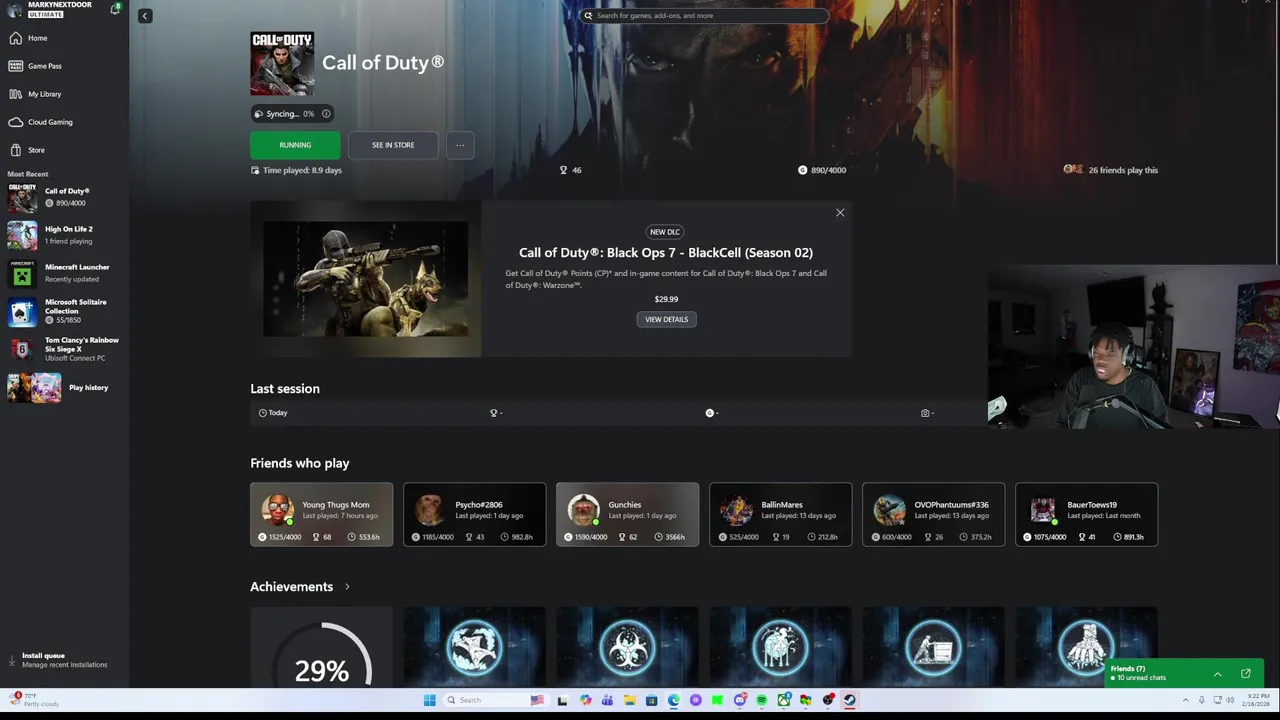Click the info icon next to Syncing
This screenshot has height=720, width=1280.
coord(326,114)
